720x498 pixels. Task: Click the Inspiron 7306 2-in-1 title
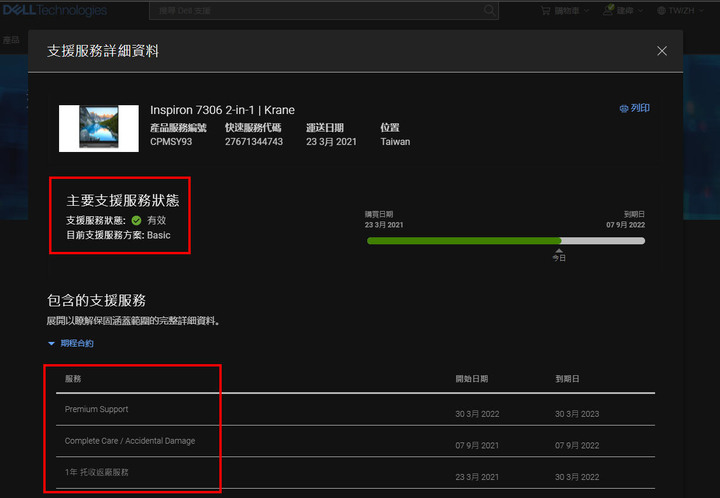(x=222, y=110)
